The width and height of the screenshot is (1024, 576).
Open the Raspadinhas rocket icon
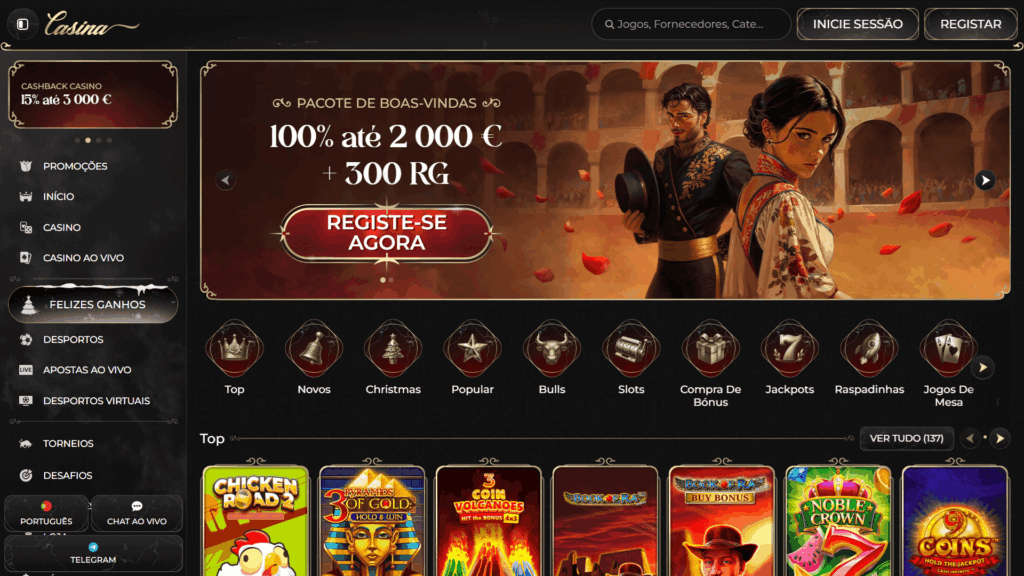(869, 349)
